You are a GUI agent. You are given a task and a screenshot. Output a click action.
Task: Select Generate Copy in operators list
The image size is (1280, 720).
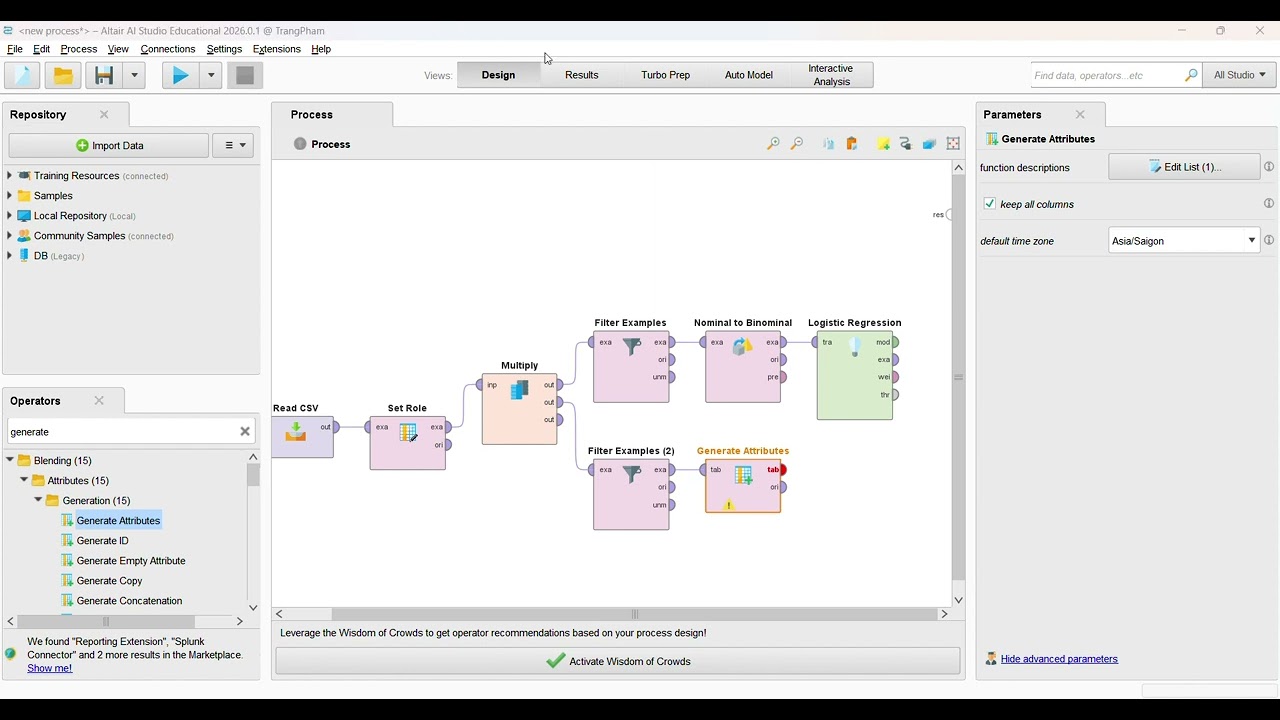coord(110,581)
